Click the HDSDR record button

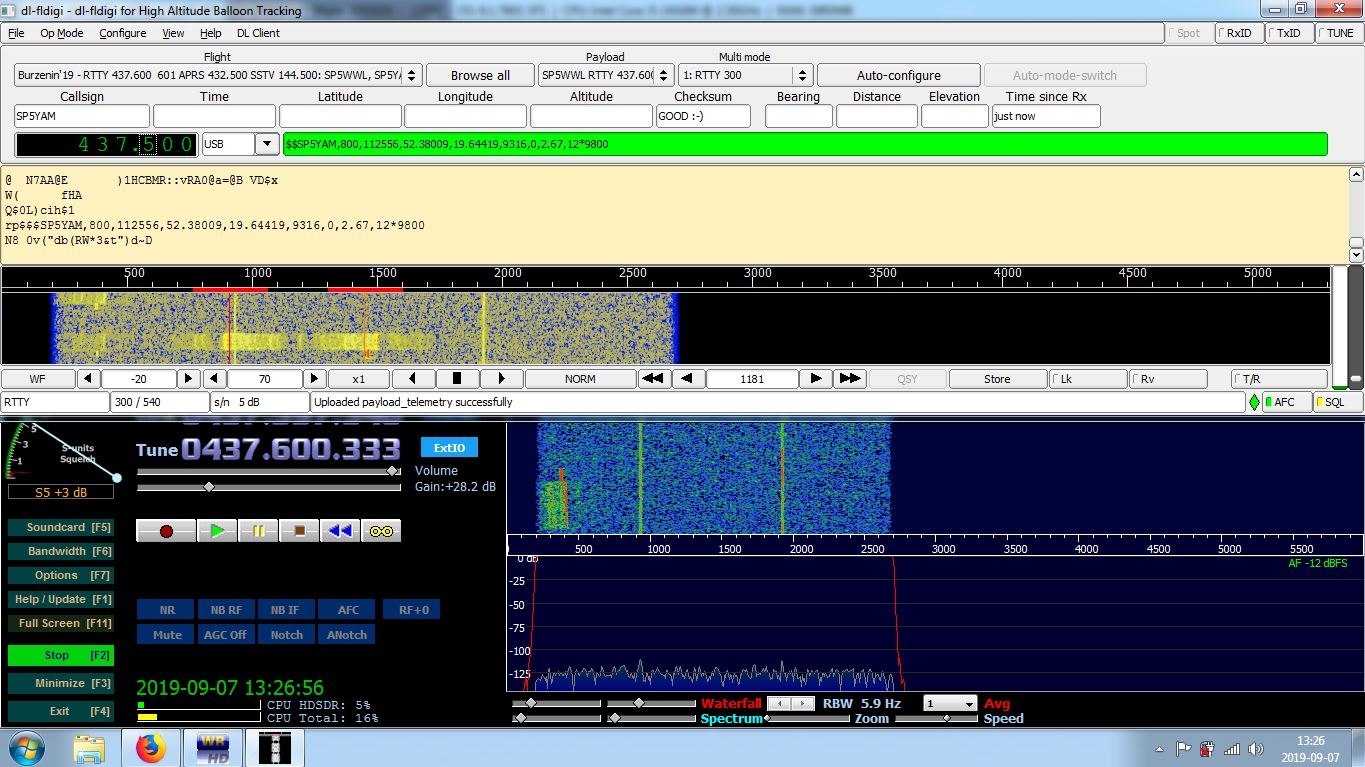click(x=166, y=531)
